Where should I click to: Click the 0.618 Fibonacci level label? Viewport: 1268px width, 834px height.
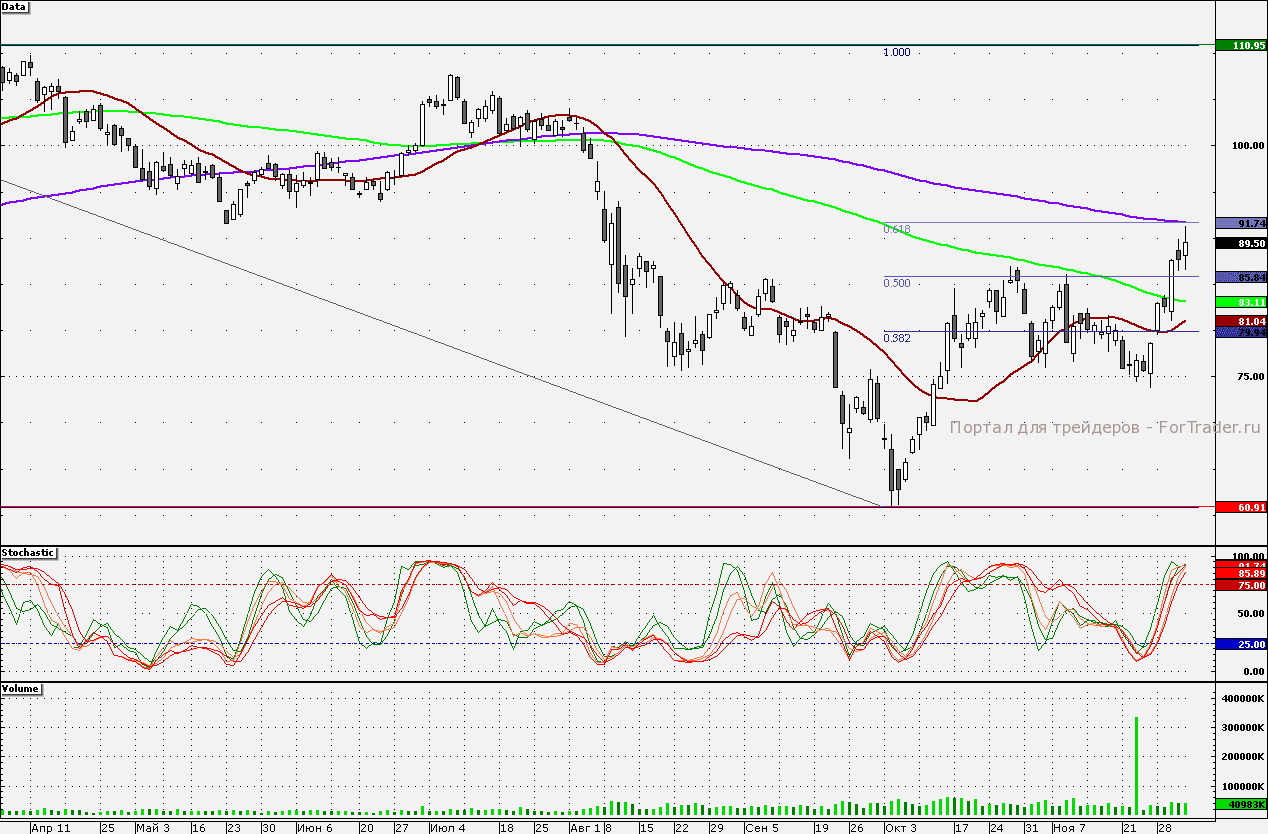click(x=896, y=229)
